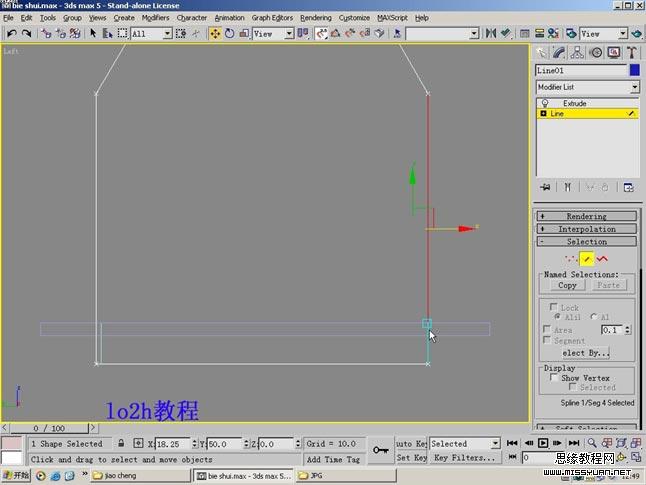Open the render type View dropdown
This screenshot has width=646, height=485.
point(604,33)
